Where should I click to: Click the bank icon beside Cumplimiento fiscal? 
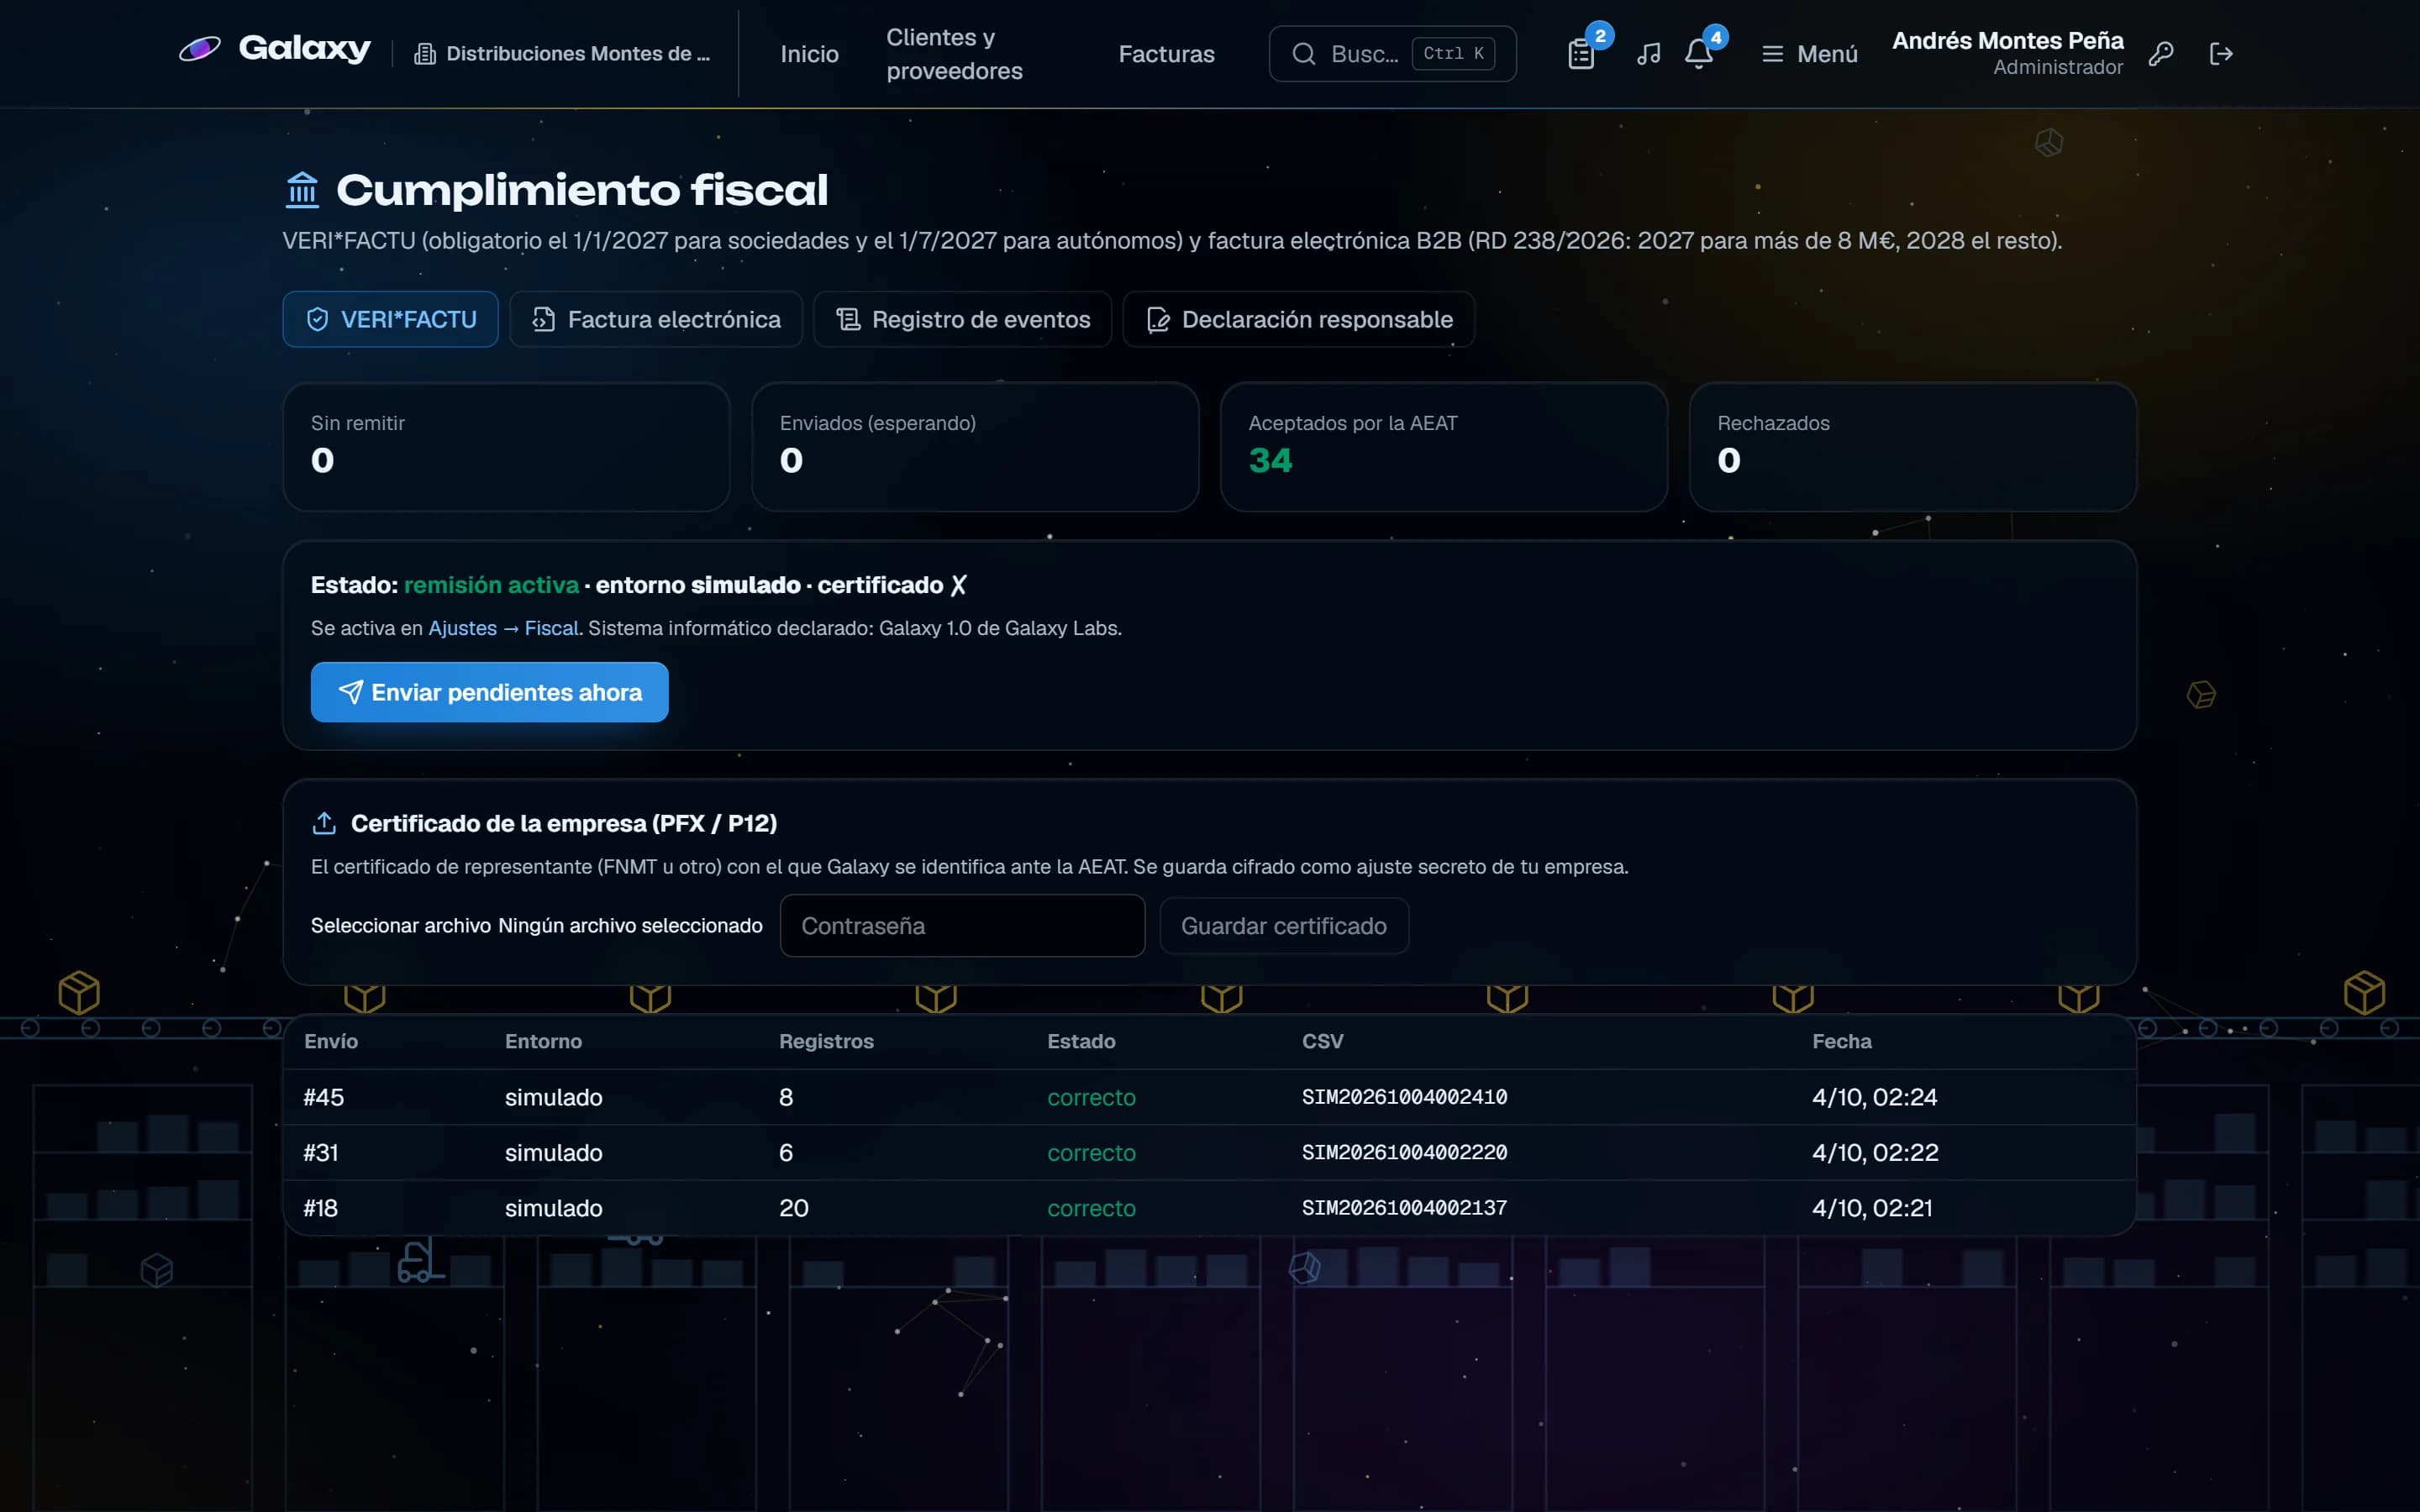pyautogui.click(x=302, y=190)
